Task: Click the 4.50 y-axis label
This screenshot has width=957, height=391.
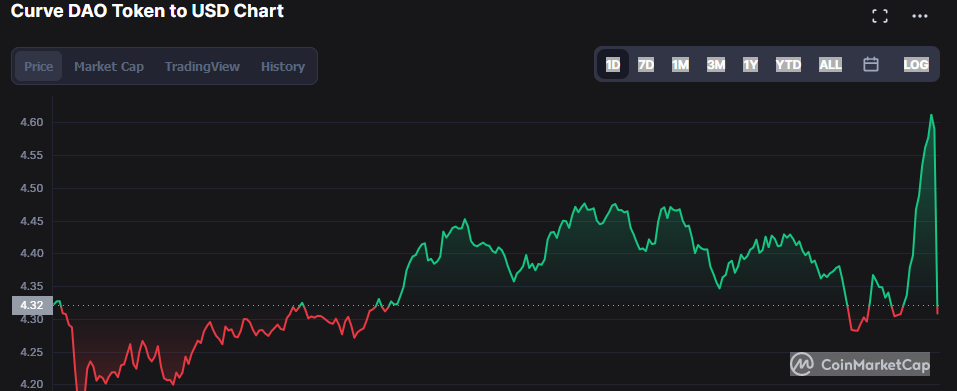Action: tap(32, 188)
